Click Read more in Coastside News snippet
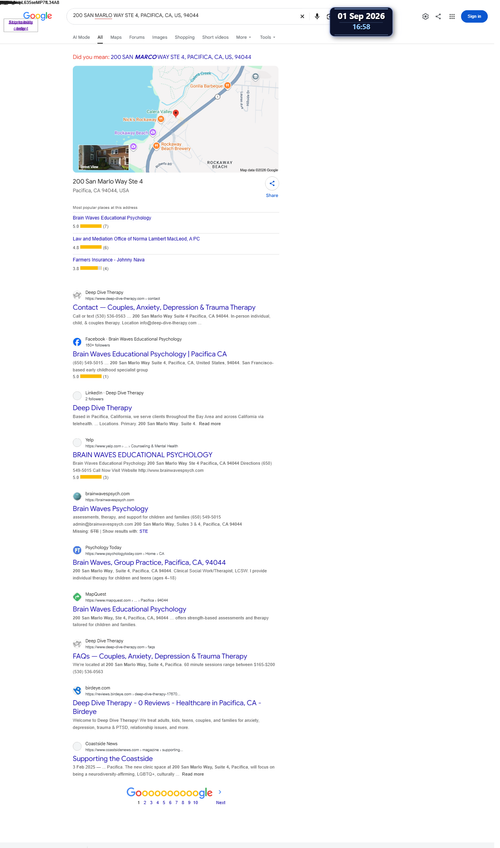 [x=193, y=774]
